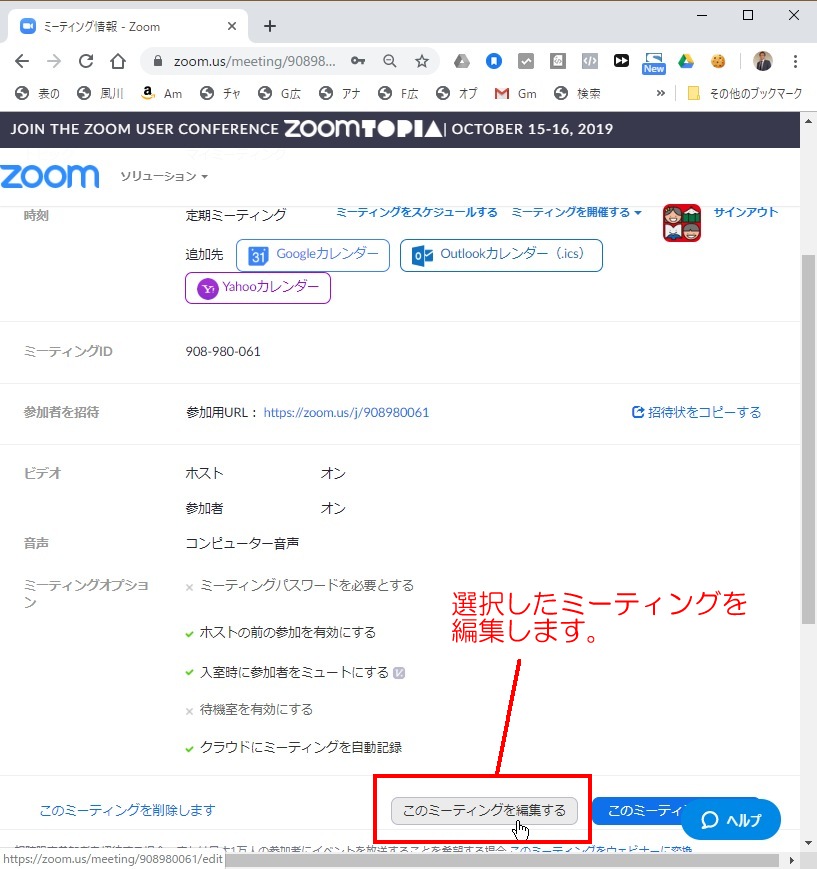Open the ヘルプ chat button
Image resolution: width=817 pixels, height=869 pixels.
(x=731, y=820)
